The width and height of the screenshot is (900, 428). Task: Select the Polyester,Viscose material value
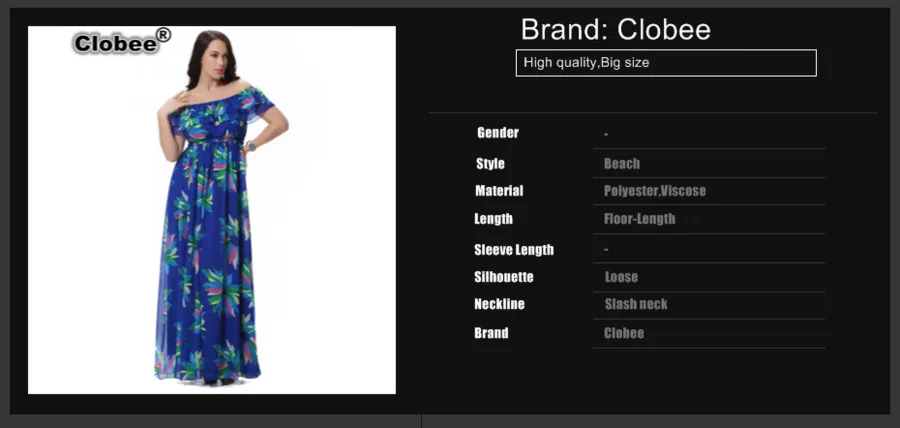click(654, 190)
